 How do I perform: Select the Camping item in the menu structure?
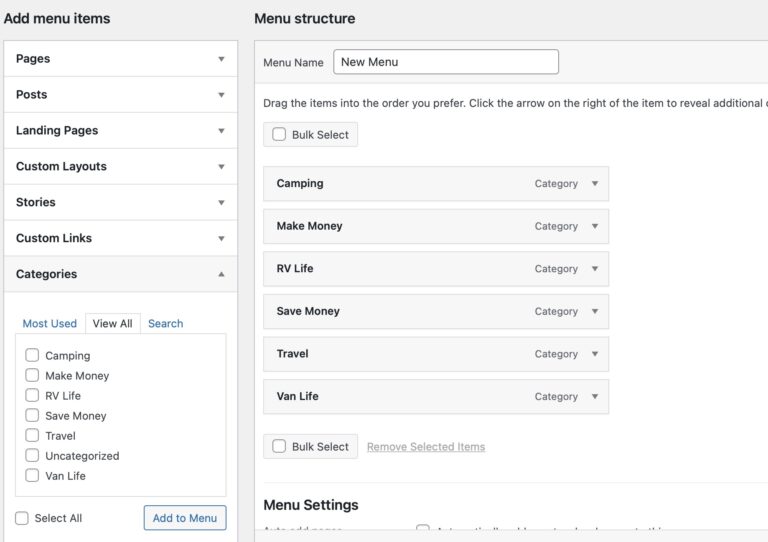click(x=436, y=184)
